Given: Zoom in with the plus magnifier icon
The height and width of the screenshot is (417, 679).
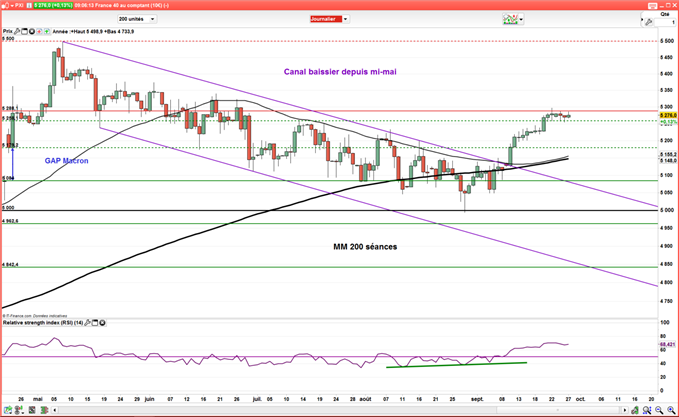Looking at the screenshot, I should point(671,410).
